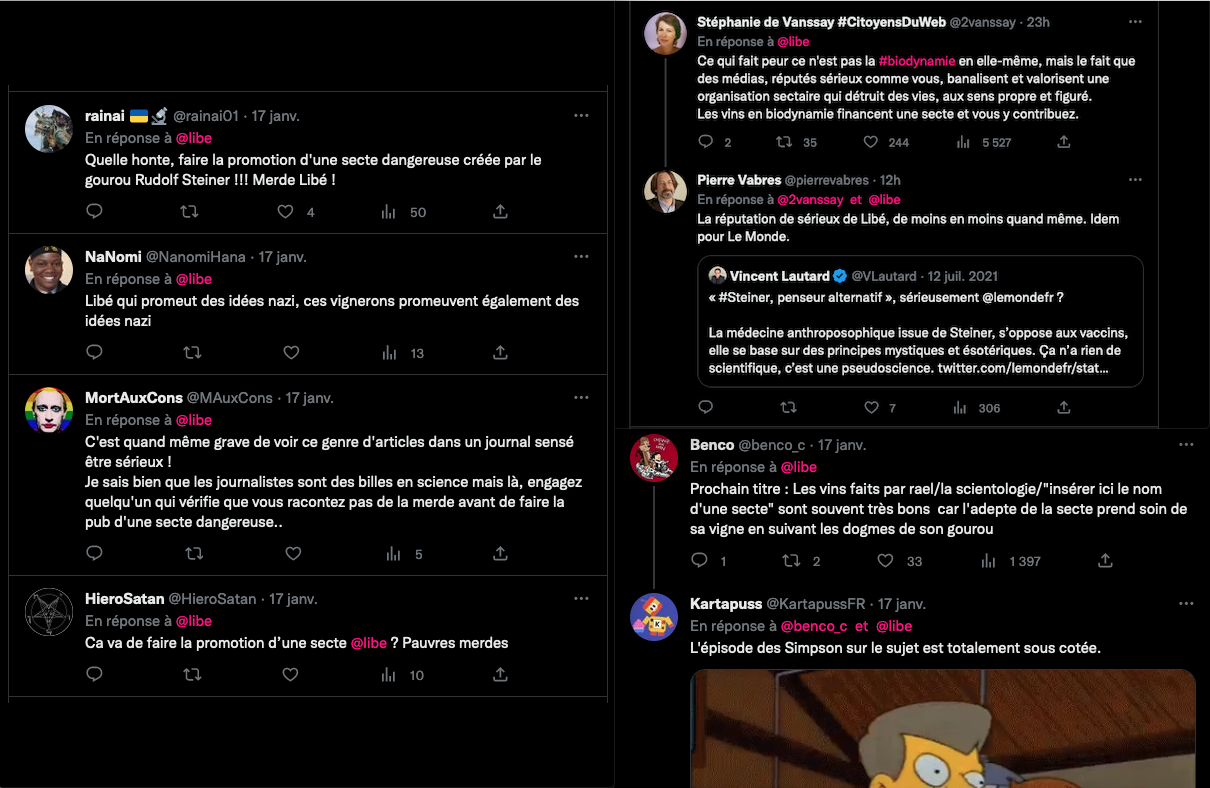Retweet Stéphanie de Vanssay's tweet
The image size is (1210, 788).
(785, 142)
